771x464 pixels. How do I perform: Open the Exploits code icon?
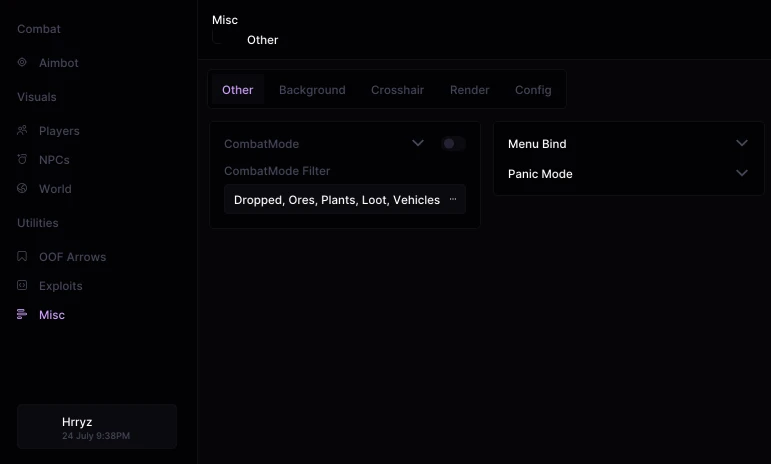point(22,285)
